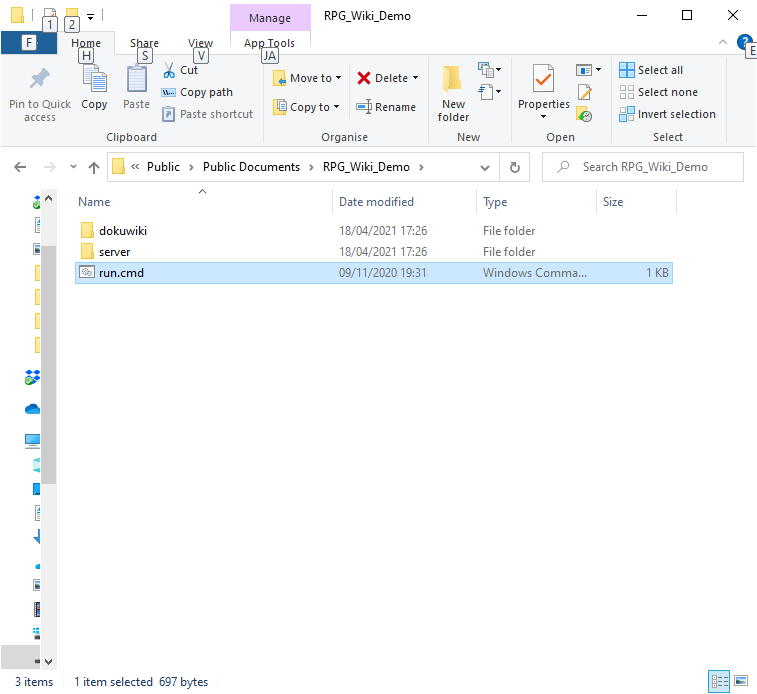Screen dimensions: 757x694
Task: Click Copy path in the ribbon
Action: [197, 92]
